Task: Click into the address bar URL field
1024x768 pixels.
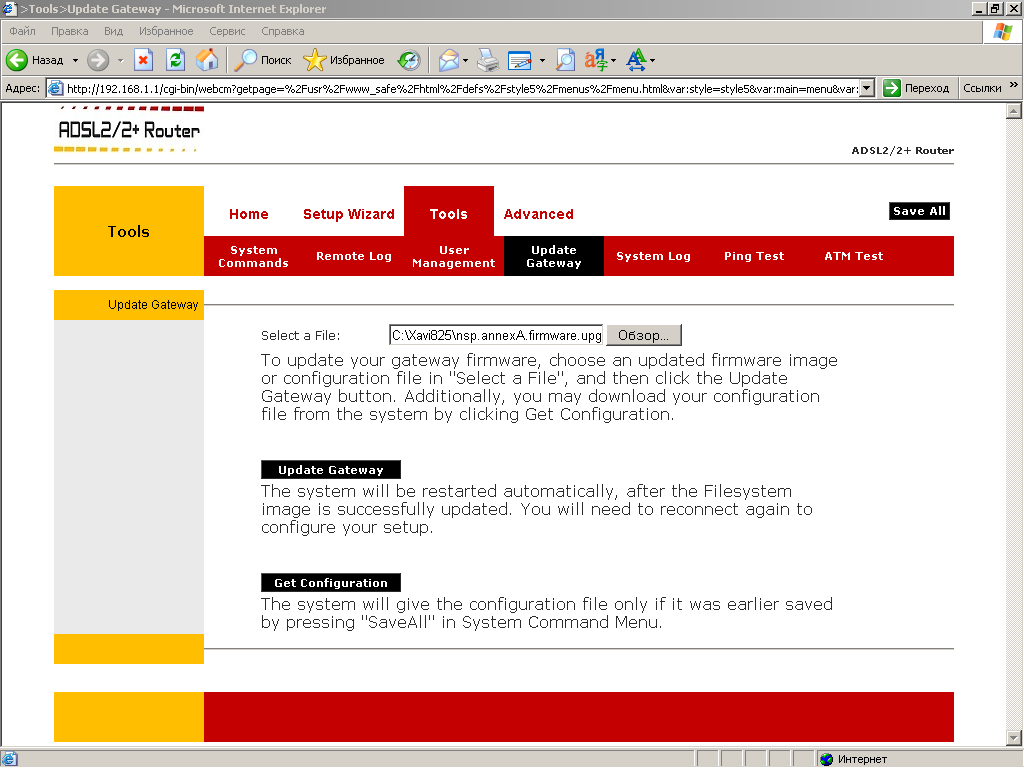Action: click(462, 88)
